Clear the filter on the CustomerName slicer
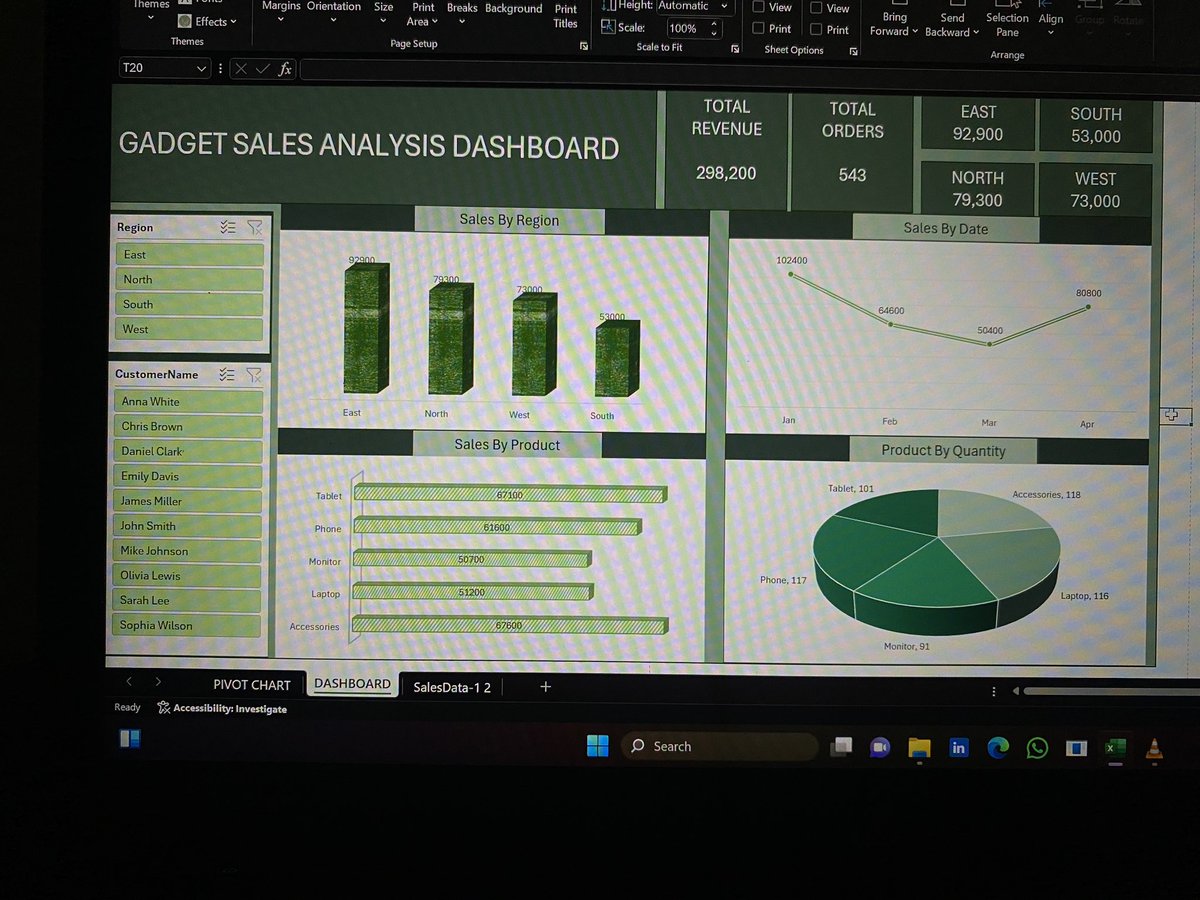Screen dimensions: 1200x900 pyautogui.click(x=254, y=374)
